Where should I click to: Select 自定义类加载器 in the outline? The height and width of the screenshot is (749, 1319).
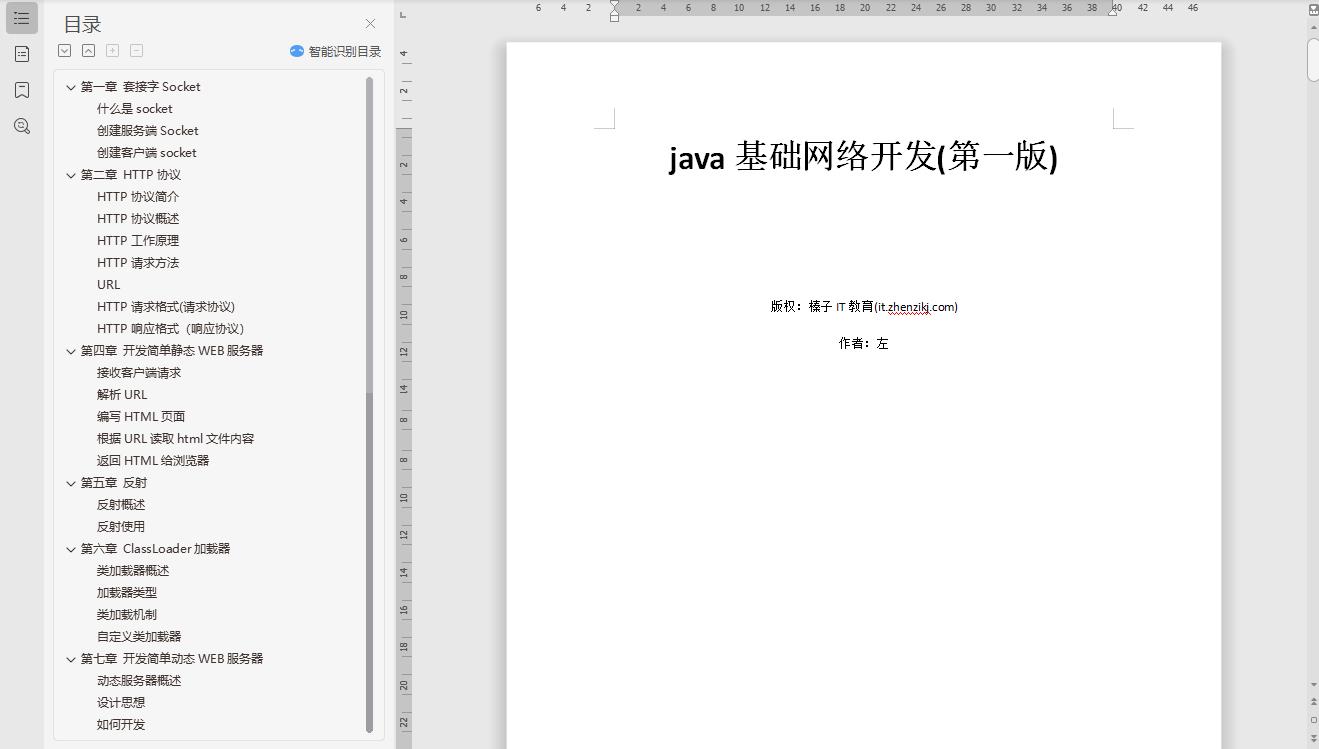click(139, 637)
